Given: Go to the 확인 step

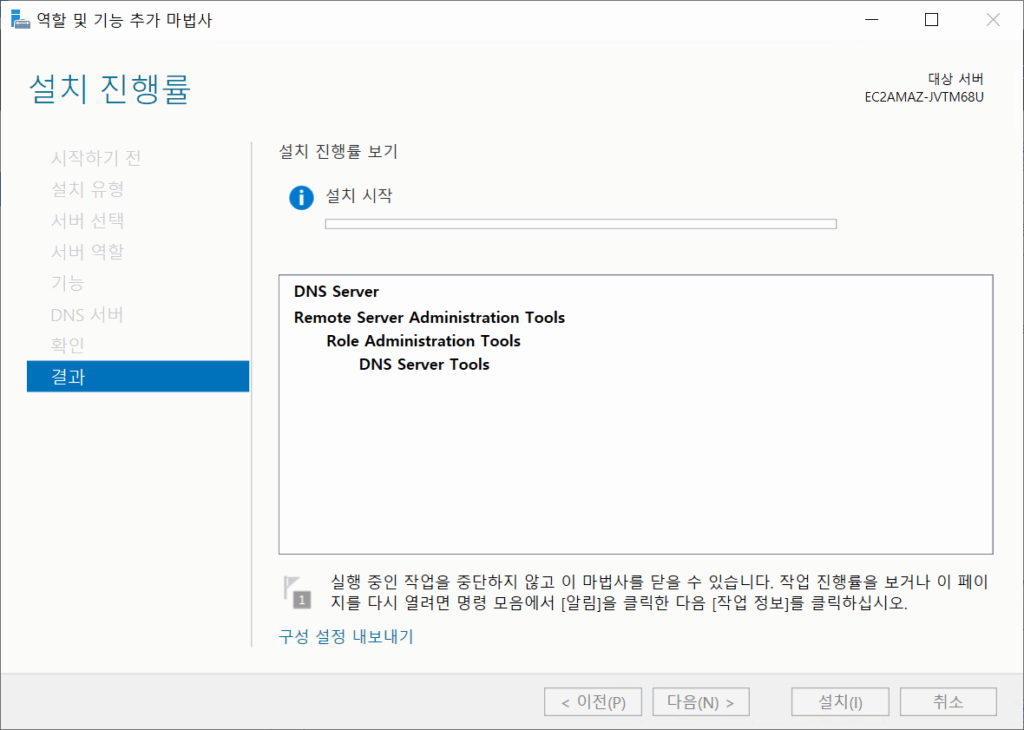Looking at the screenshot, I should (x=68, y=346).
